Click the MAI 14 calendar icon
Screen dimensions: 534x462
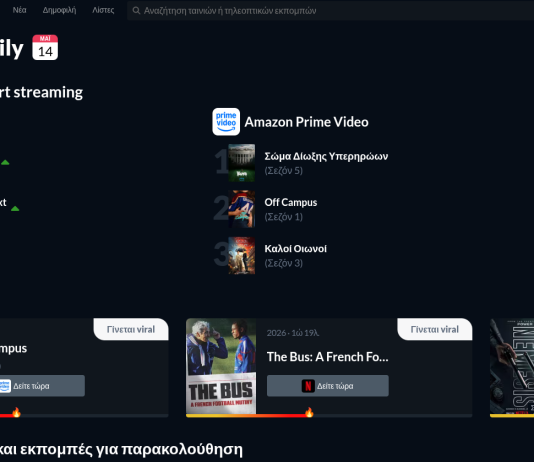click(45, 47)
